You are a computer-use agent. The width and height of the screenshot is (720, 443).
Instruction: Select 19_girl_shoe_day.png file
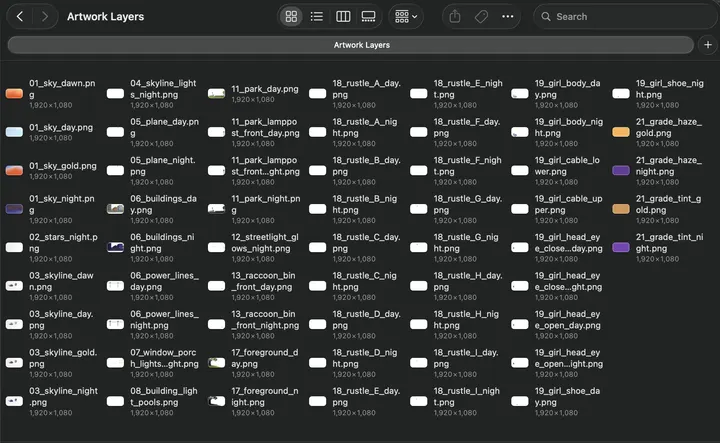(x=556, y=401)
